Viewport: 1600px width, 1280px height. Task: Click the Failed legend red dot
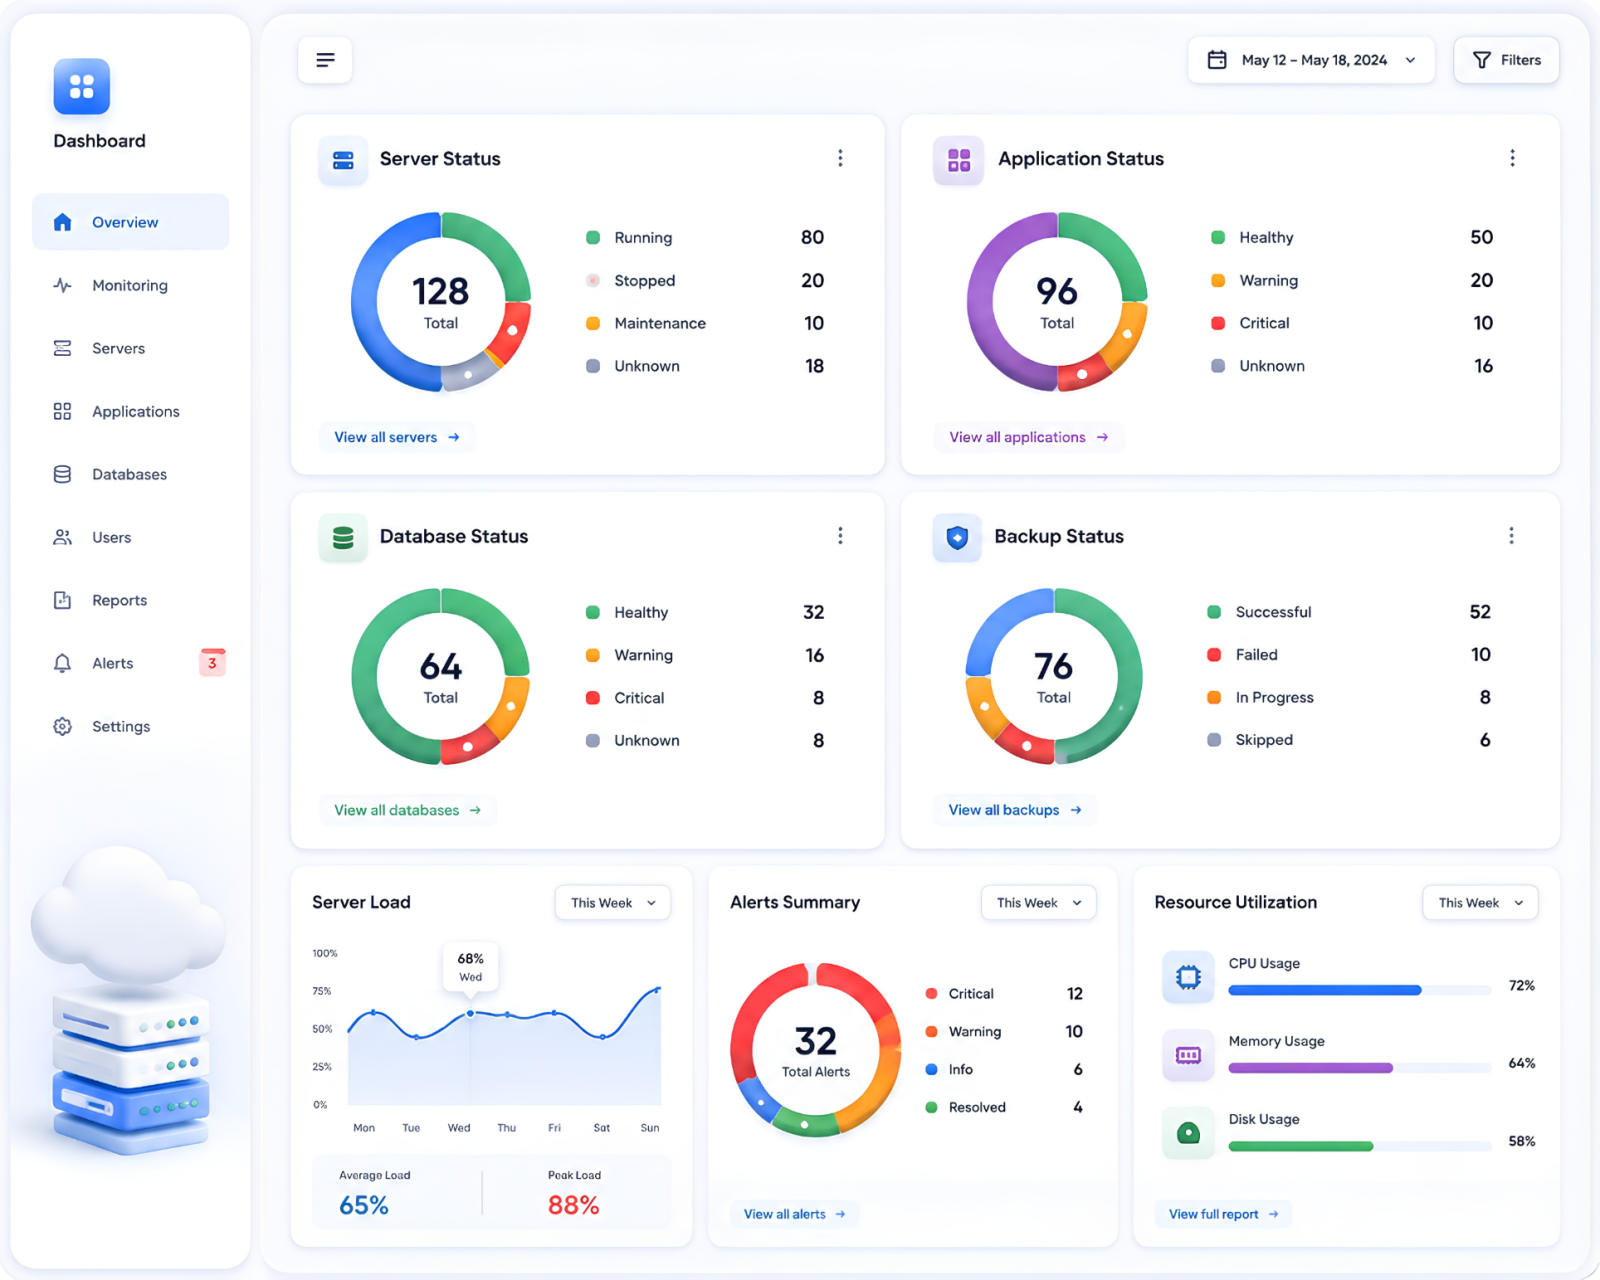pyautogui.click(x=1214, y=655)
